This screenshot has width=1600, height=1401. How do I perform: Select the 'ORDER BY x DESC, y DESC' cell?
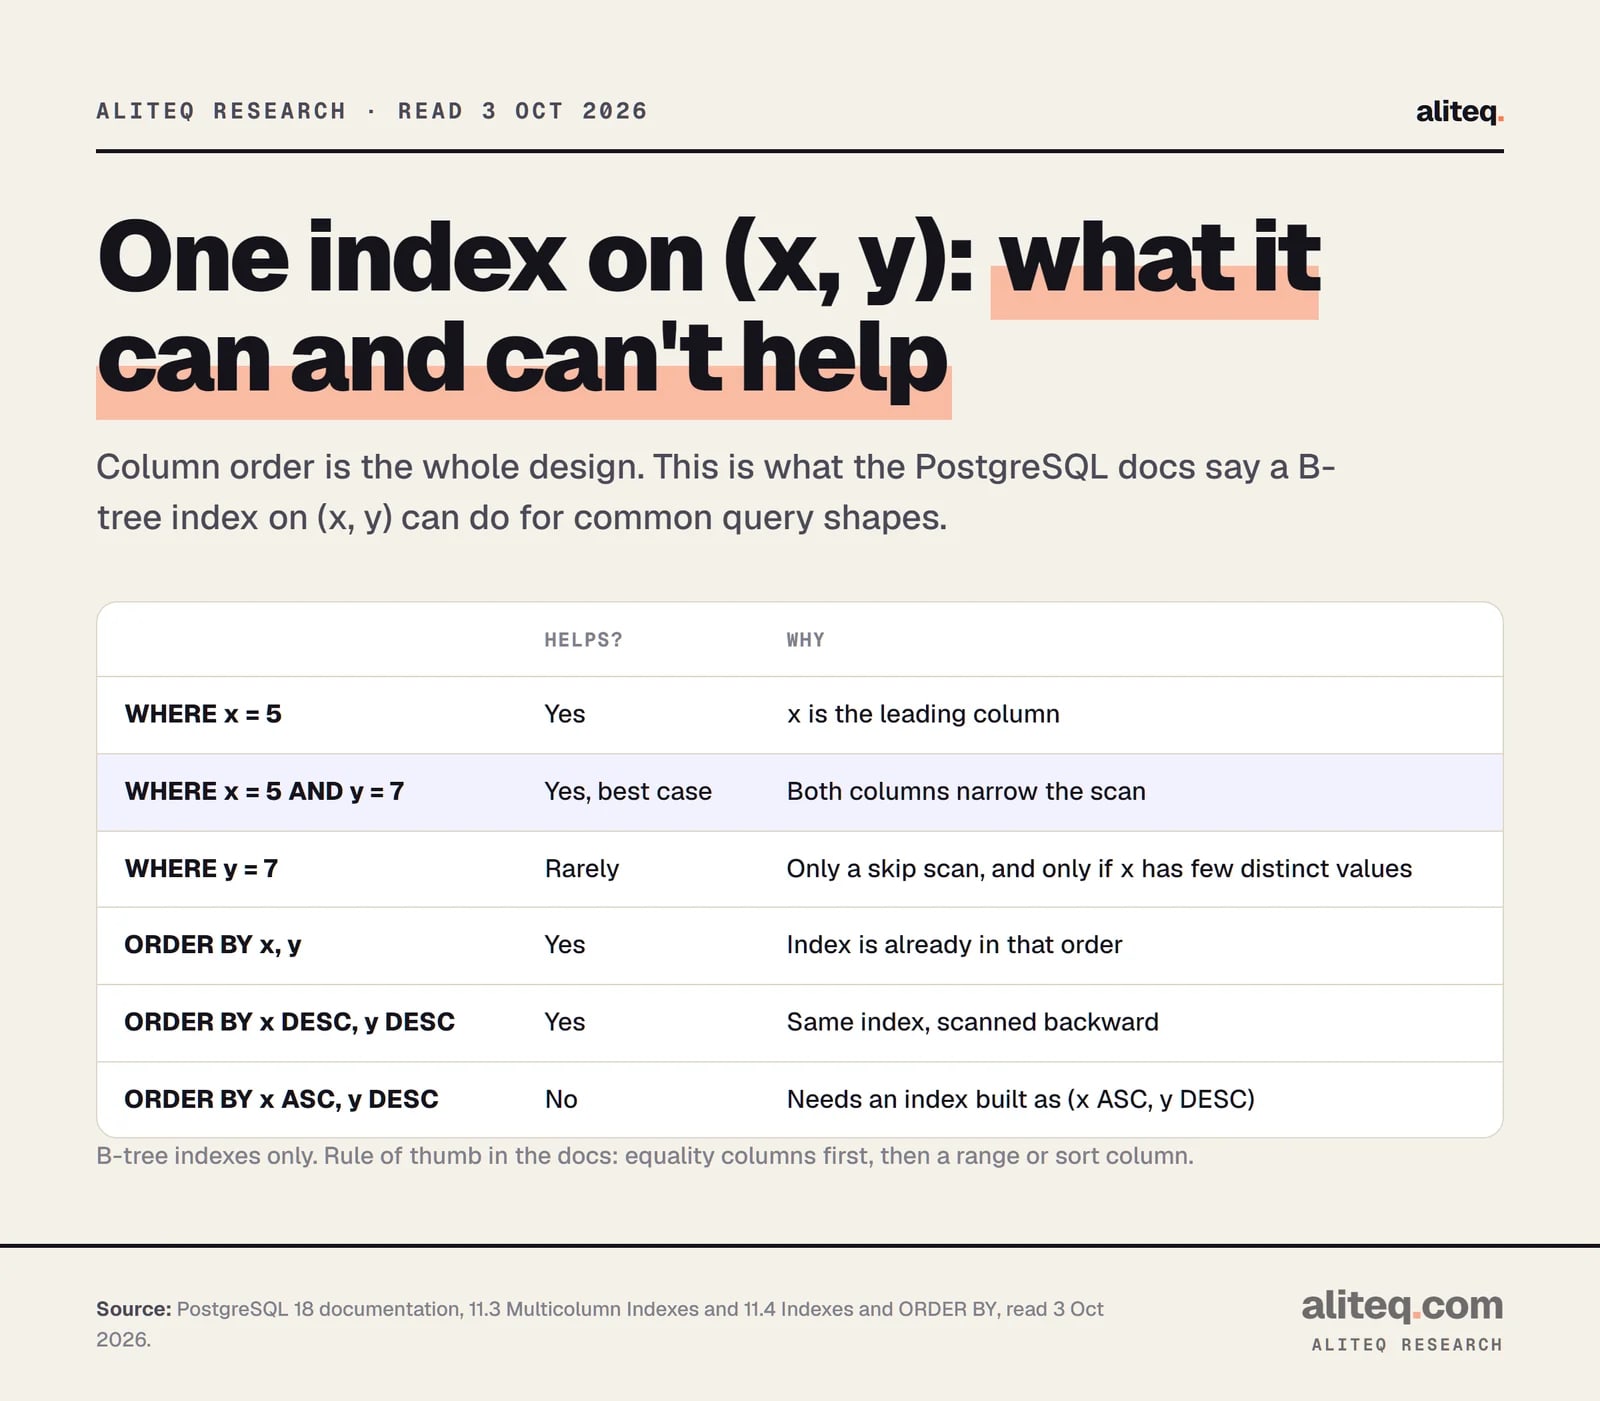(x=289, y=1022)
